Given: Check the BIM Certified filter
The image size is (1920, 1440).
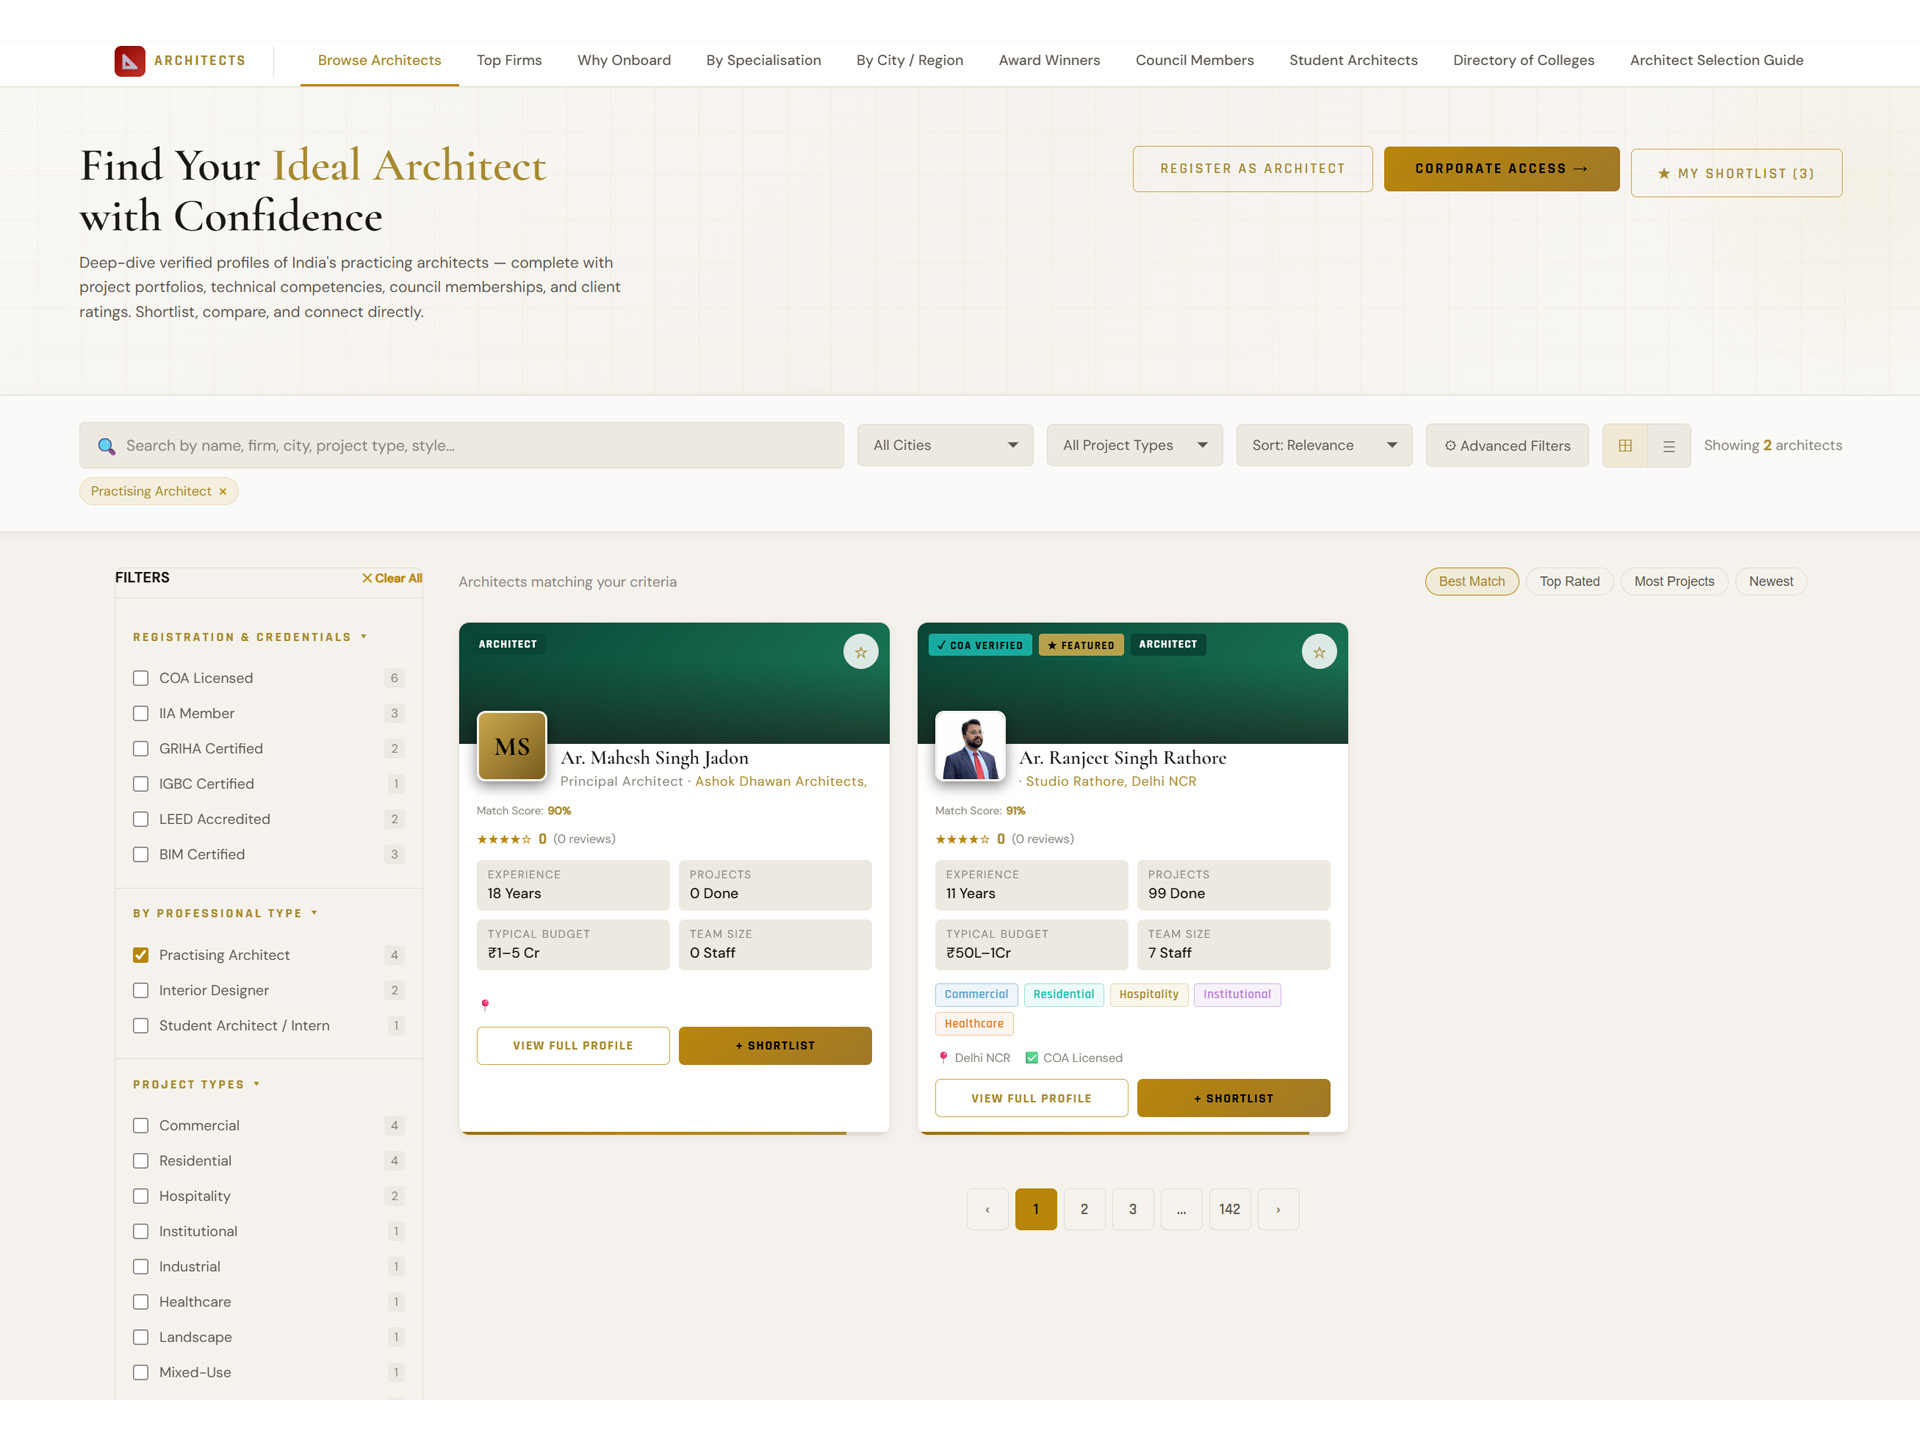Looking at the screenshot, I should tap(141, 854).
